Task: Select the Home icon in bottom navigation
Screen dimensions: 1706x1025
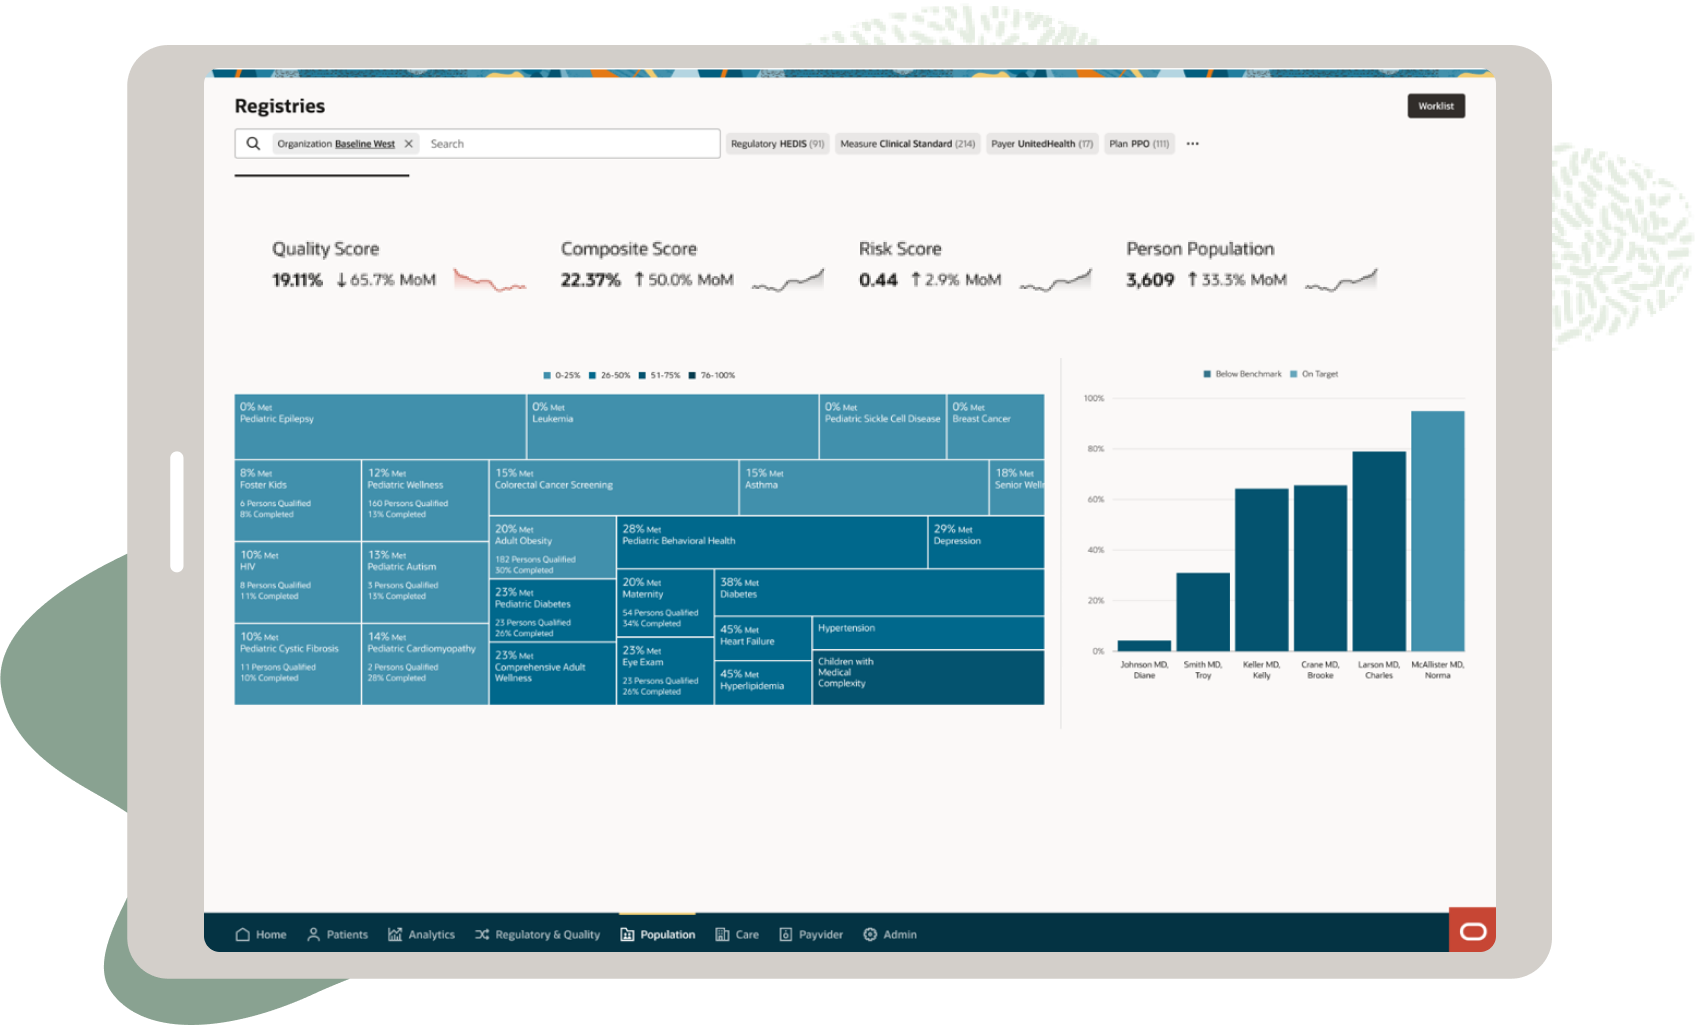Action: click(242, 934)
